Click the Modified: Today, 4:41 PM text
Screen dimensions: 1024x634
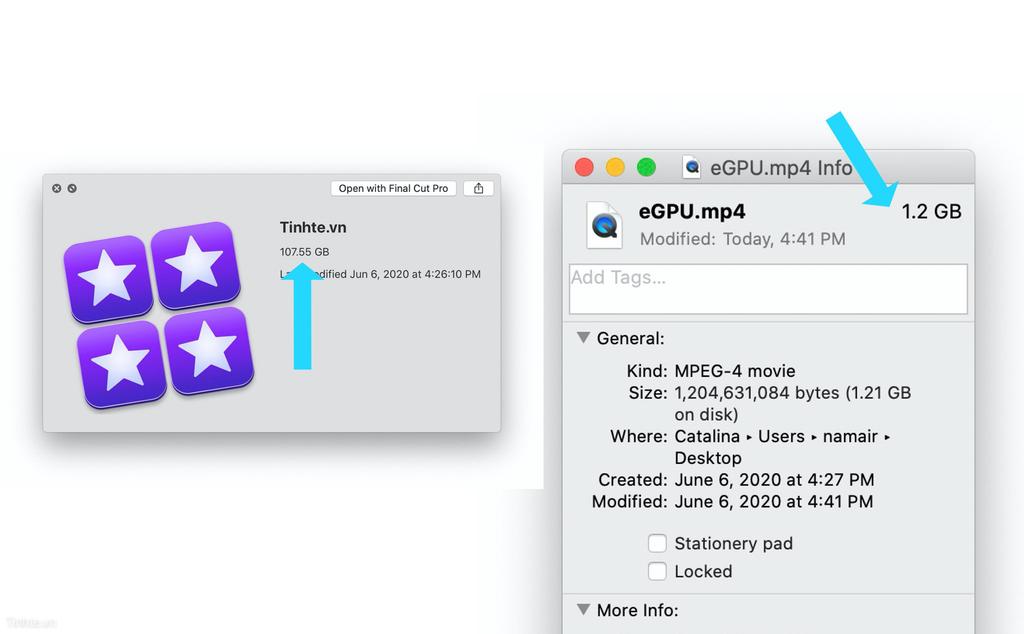tap(743, 239)
